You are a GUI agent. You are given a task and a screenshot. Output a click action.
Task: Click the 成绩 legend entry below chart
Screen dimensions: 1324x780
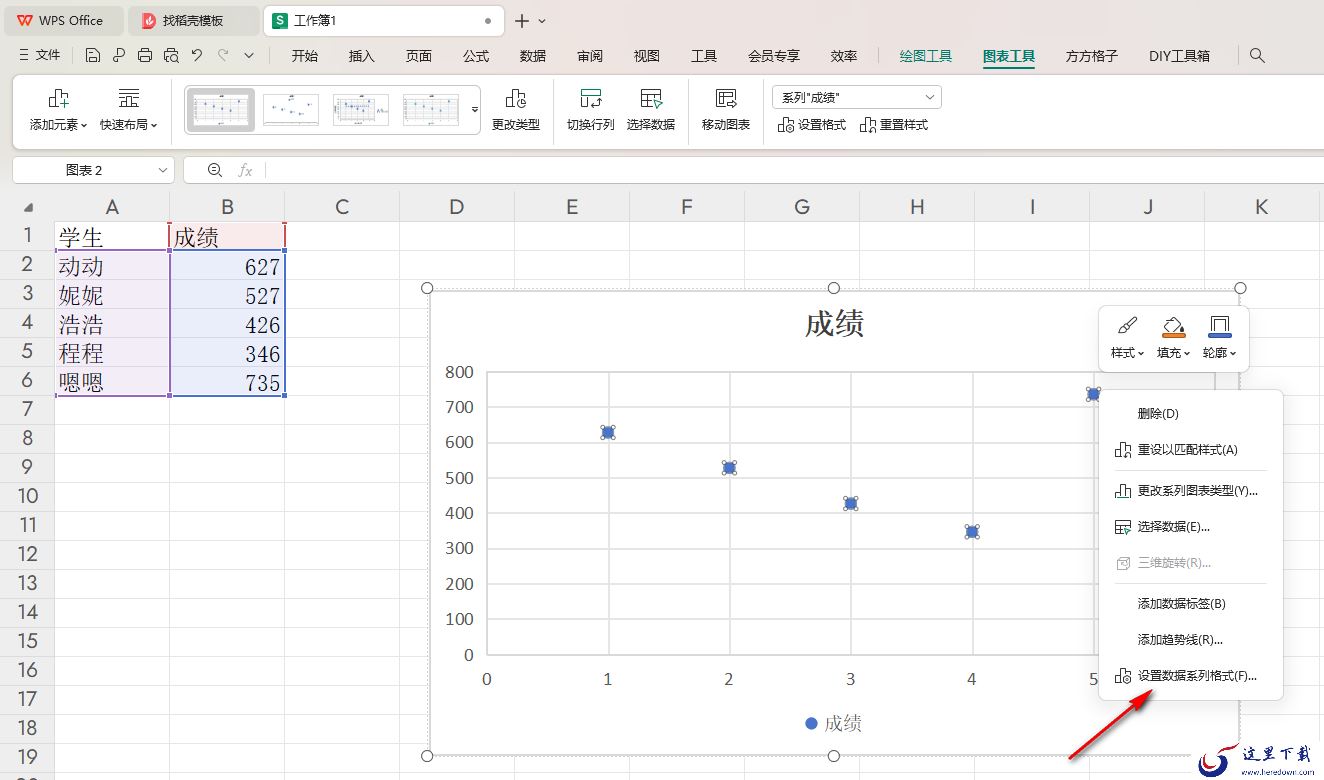click(x=833, y=724)
